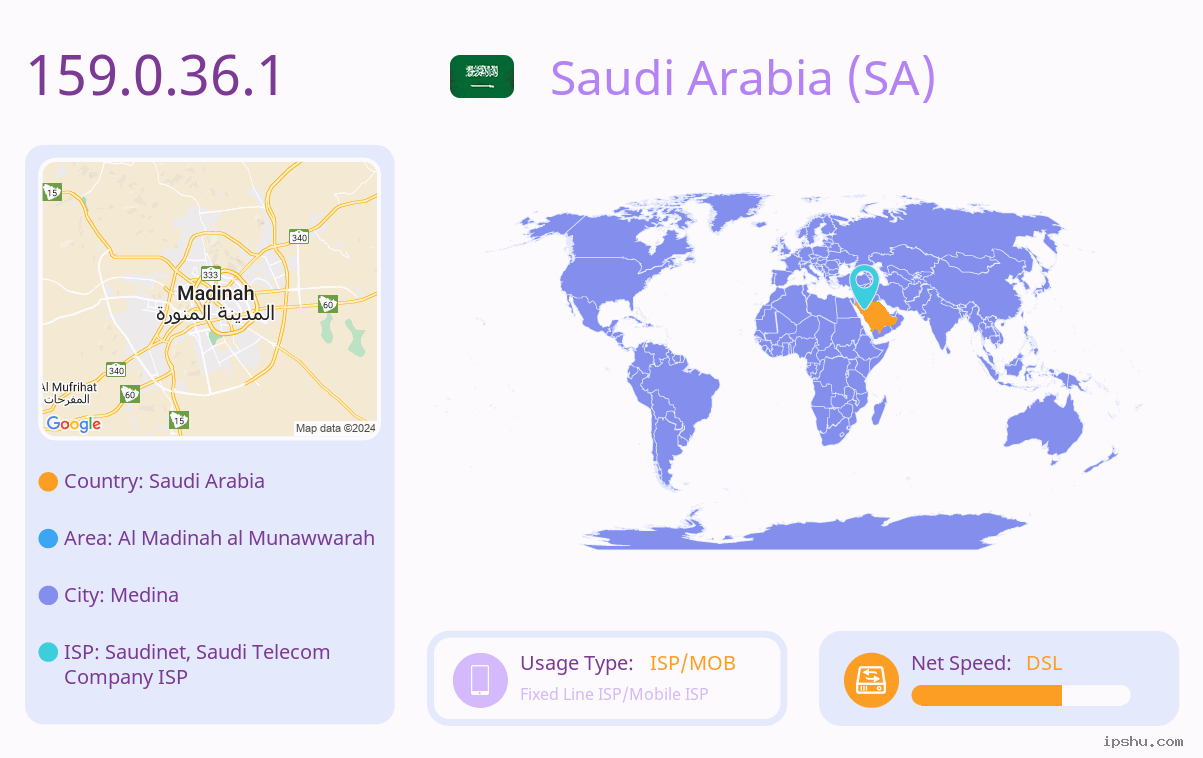1203x758 pixels.
Task: Click ISP: Saudinet, Saudi Telecom Company text
Action: click(x=197, y=664)
